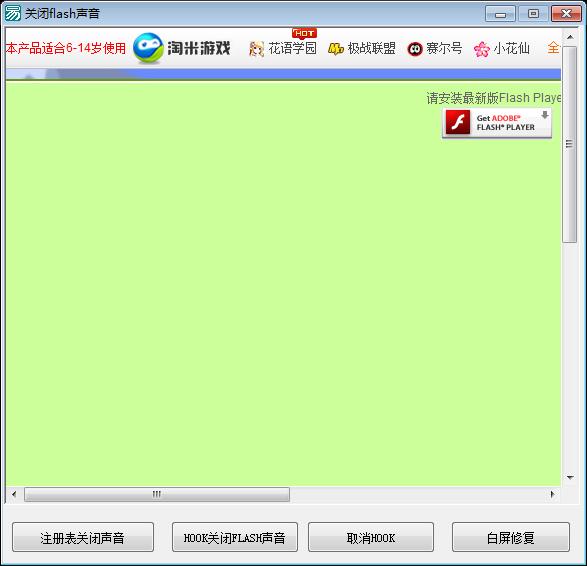Click the HOOK关闭FLASH声音 button
The height and width of the screenshot is (566, 587).
pyautogui.click(x=235, y=537)
